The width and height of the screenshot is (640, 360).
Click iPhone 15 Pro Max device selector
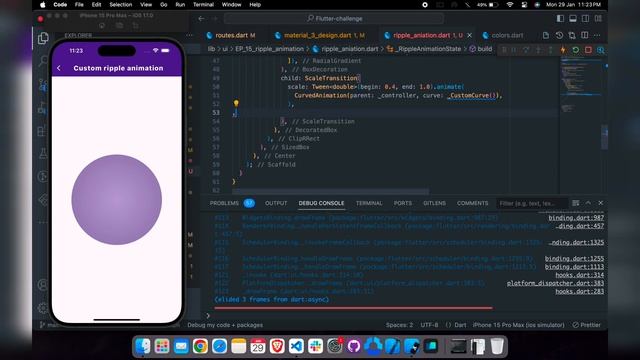pos(518,325)
